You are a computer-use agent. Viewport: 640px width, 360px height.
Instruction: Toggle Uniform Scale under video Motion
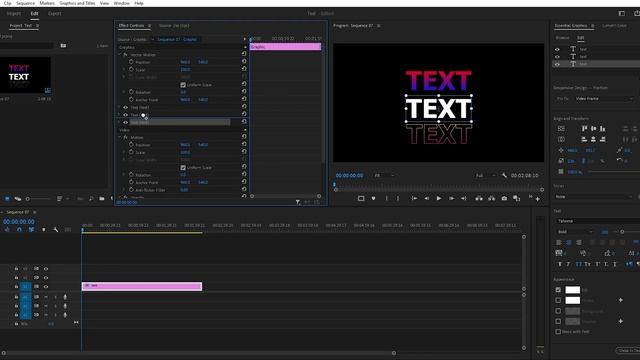tap(183, 168)
